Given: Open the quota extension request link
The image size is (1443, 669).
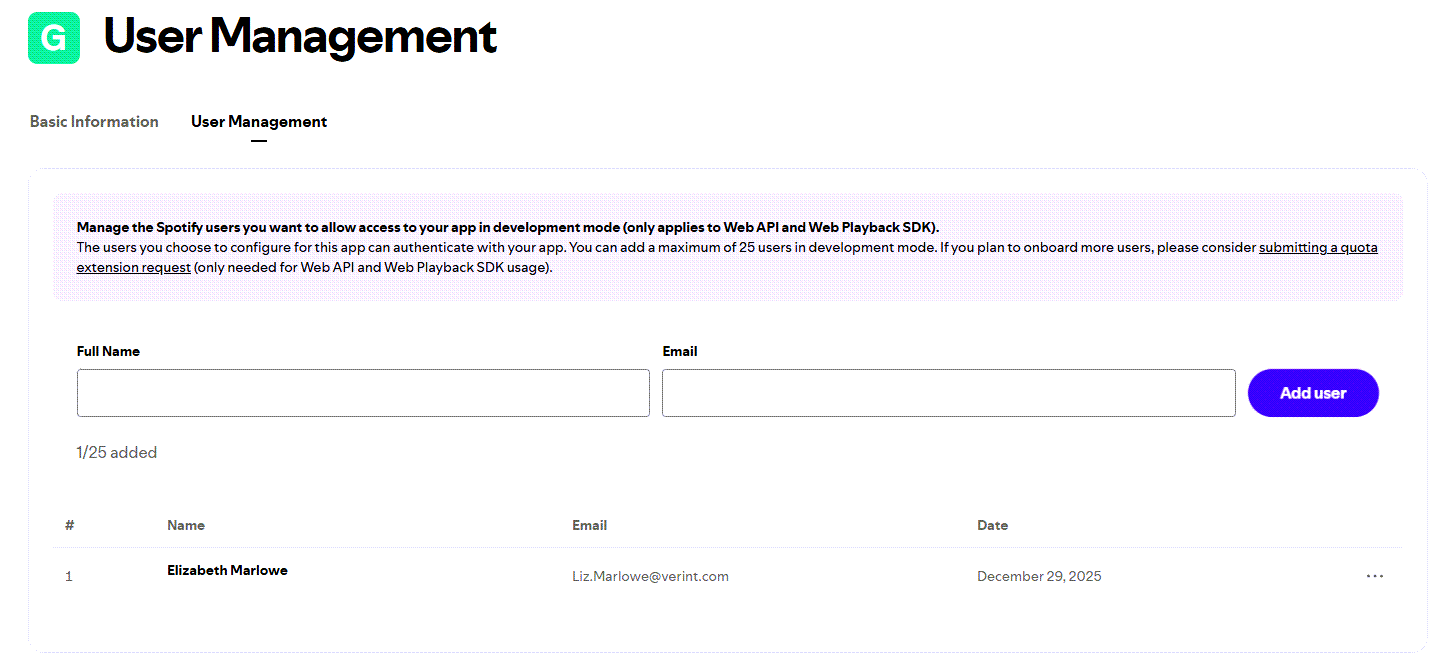Looking at the screenshot, I should [x=1318, y=247].
